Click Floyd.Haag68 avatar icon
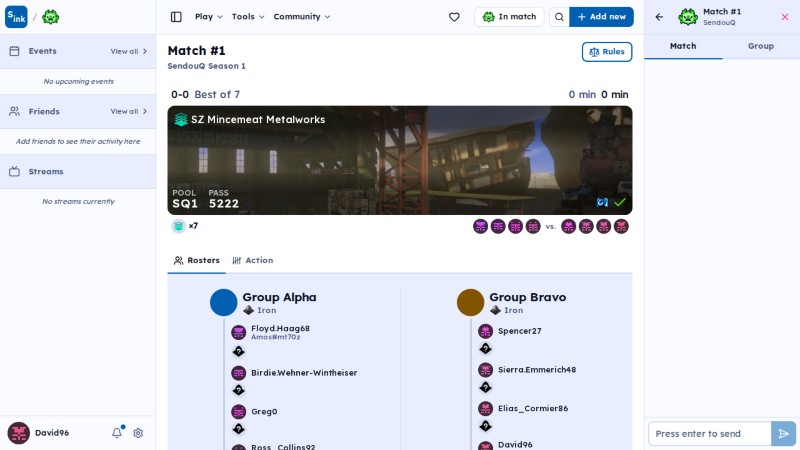The width and height of the screenshot is (800, 450). 238,332
